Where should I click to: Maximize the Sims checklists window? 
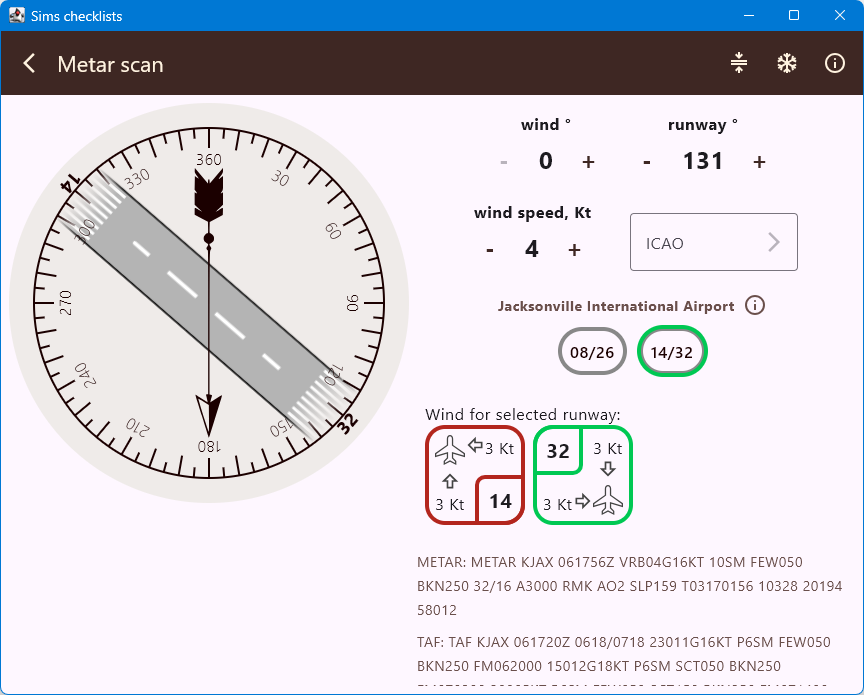tap(794, 15)
